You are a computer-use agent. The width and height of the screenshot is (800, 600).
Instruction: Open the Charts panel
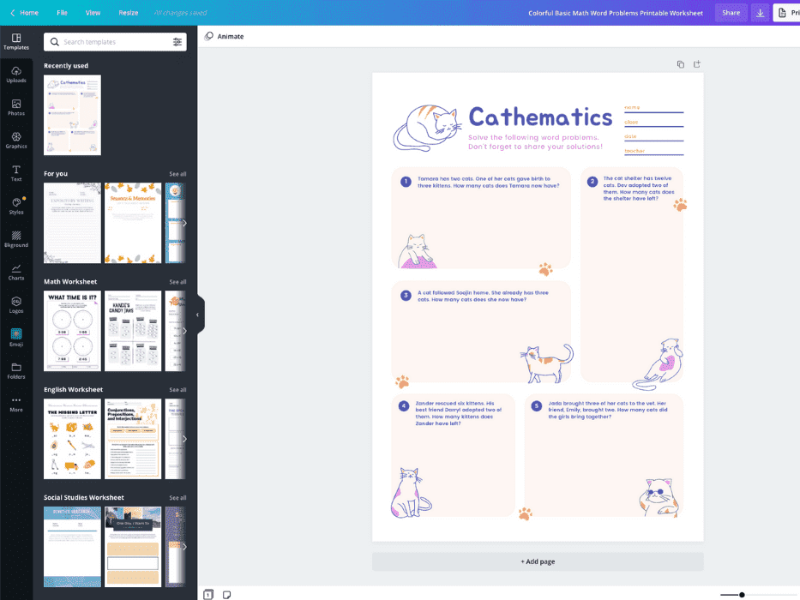pos(16,273)
